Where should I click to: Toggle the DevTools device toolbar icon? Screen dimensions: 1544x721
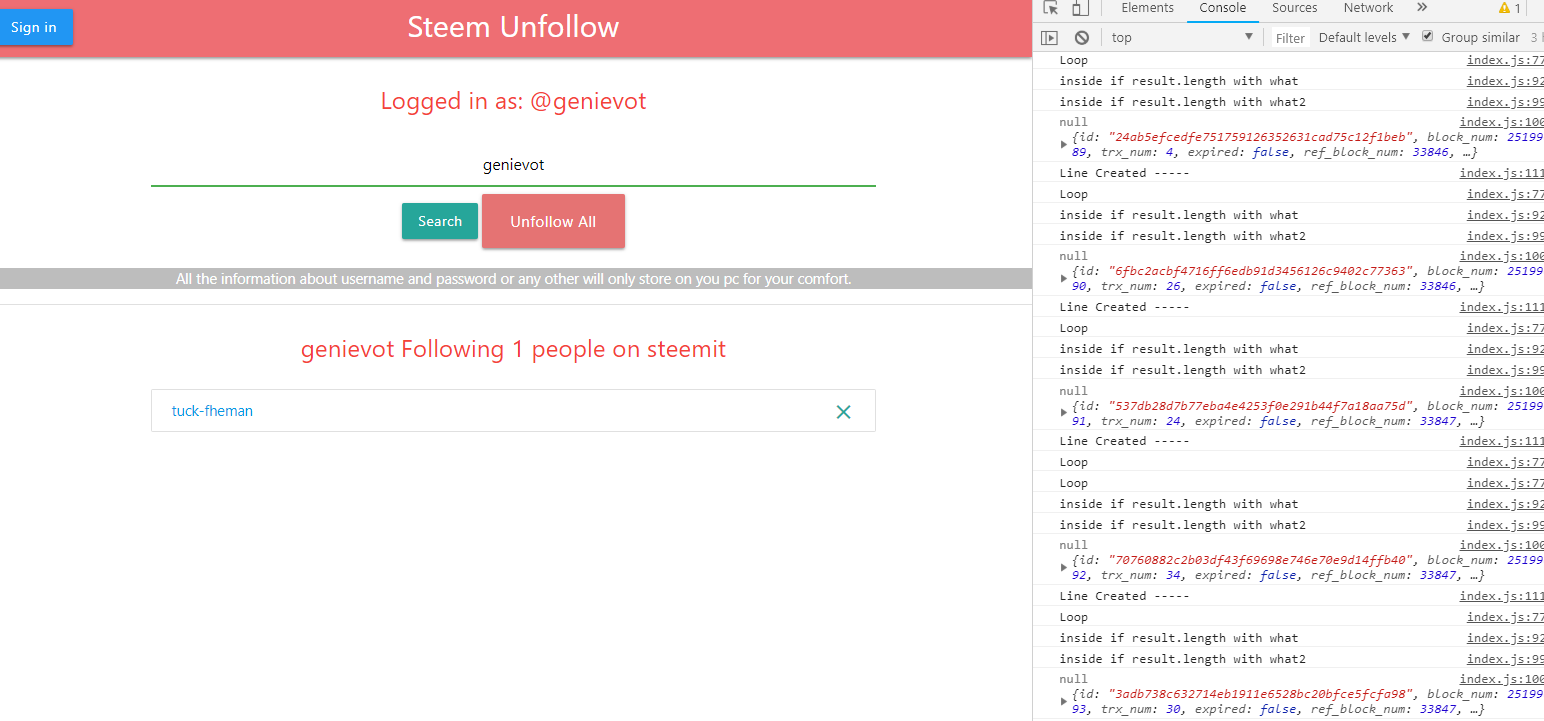coord(1080,8)
